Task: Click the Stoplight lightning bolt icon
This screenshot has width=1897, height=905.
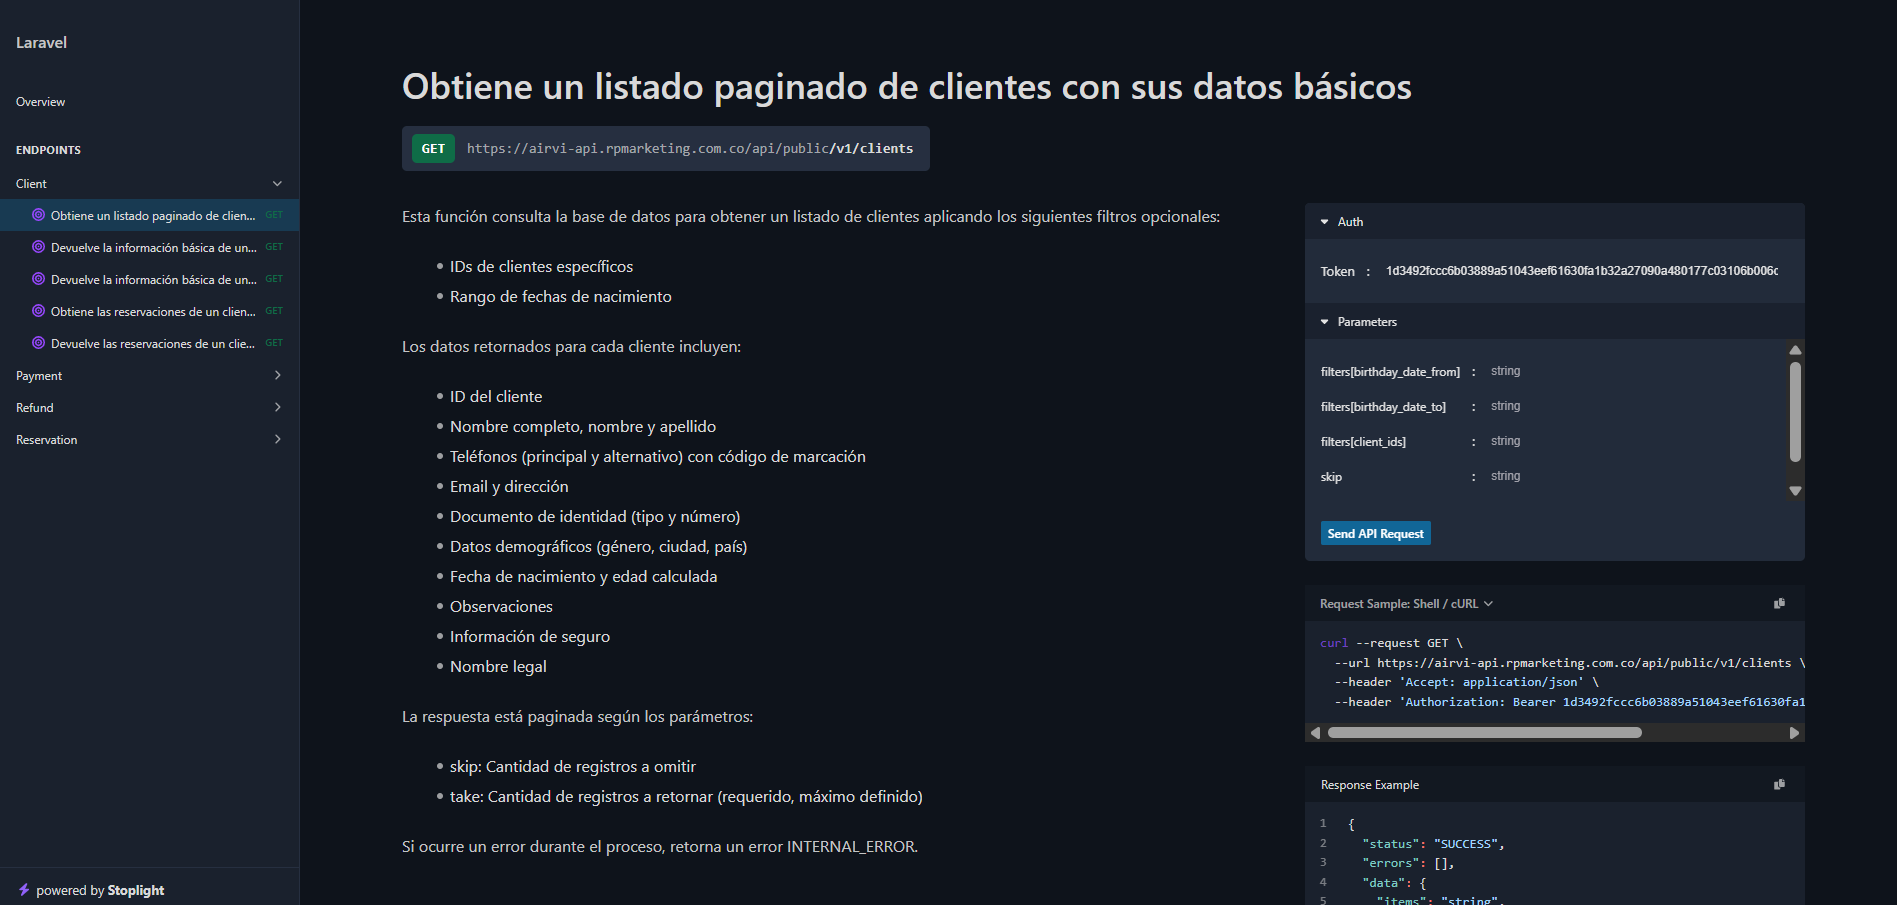Action: click(24, 890)
